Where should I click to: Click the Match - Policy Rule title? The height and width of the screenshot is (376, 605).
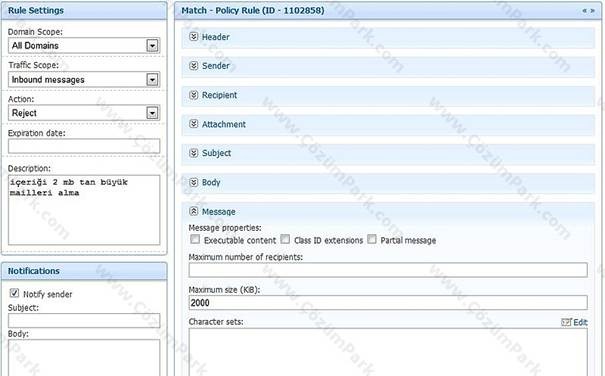[x=253, y=10]
